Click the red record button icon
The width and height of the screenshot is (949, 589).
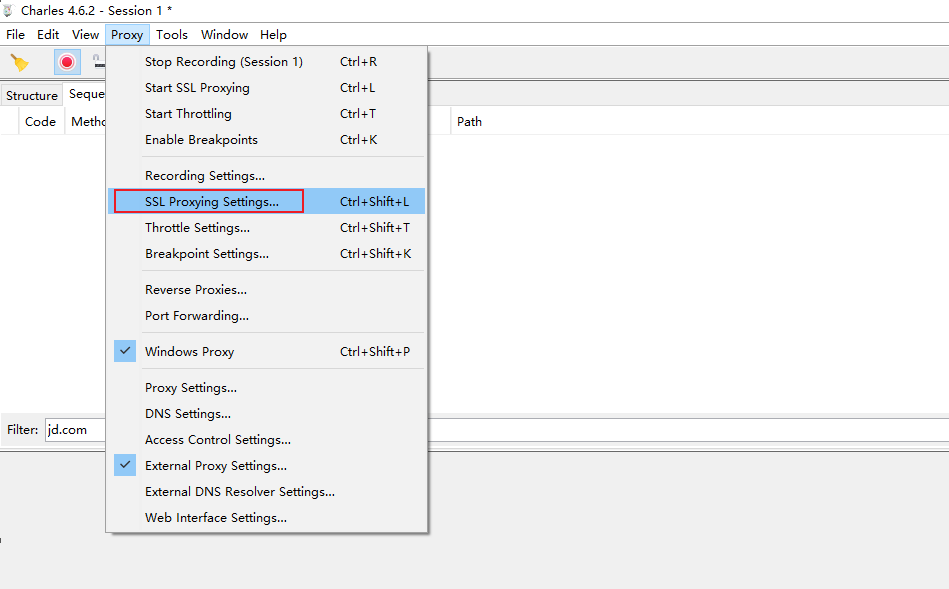pos(67,62)
